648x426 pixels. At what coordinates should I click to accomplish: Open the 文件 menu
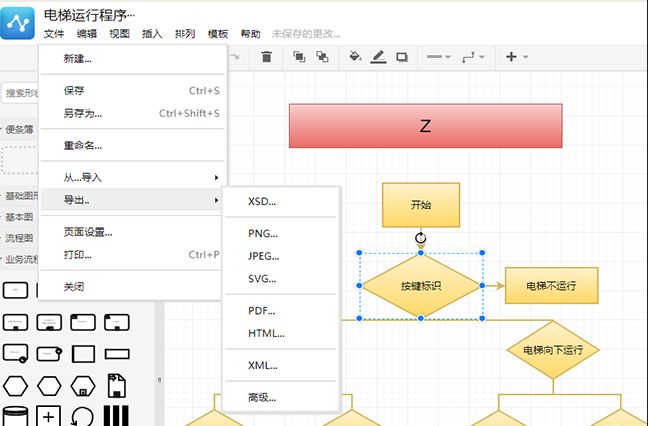54,34
